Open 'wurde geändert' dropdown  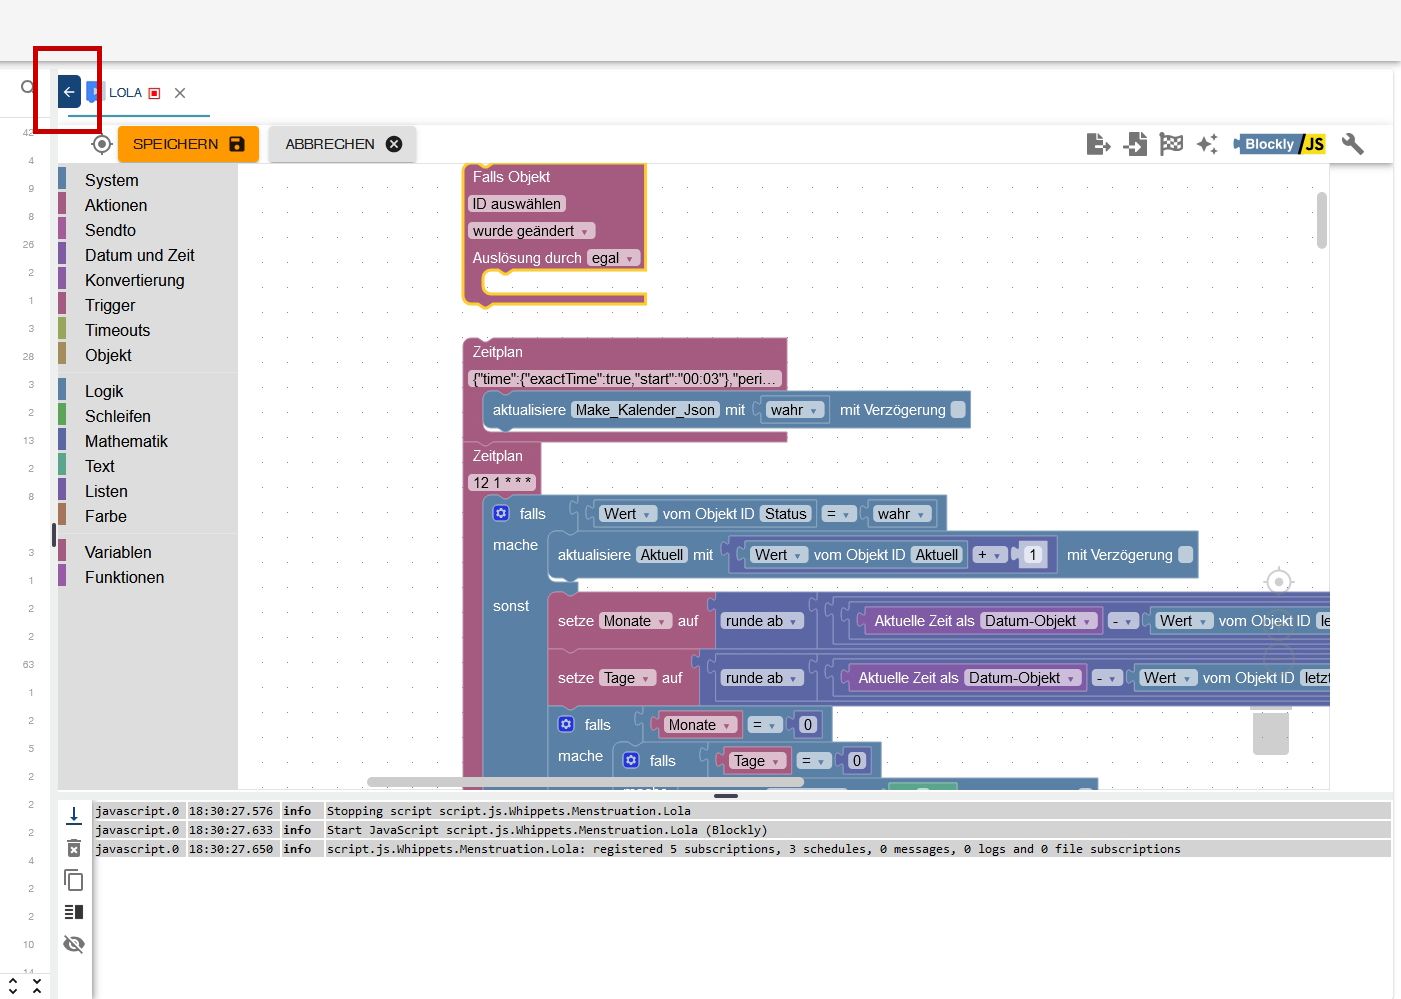[x=531, y=231]
